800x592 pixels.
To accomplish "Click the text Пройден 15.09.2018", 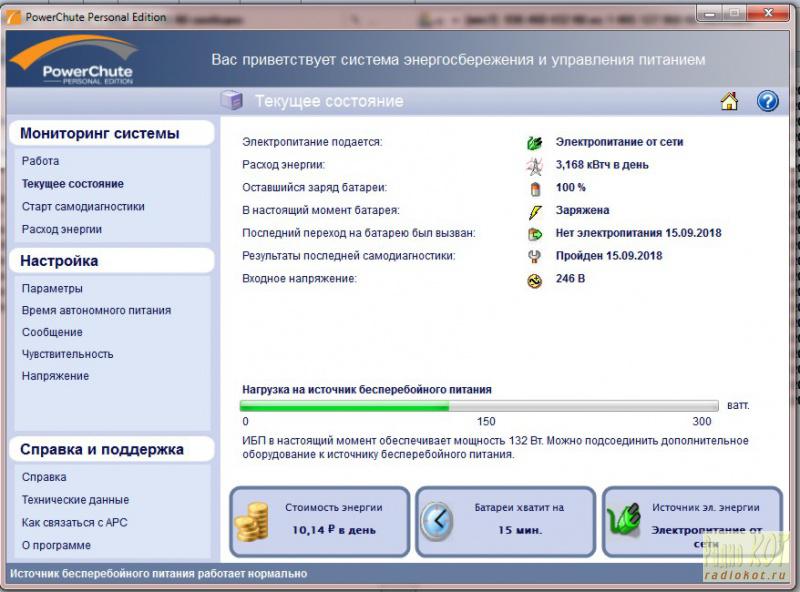I will coord(609,256).
